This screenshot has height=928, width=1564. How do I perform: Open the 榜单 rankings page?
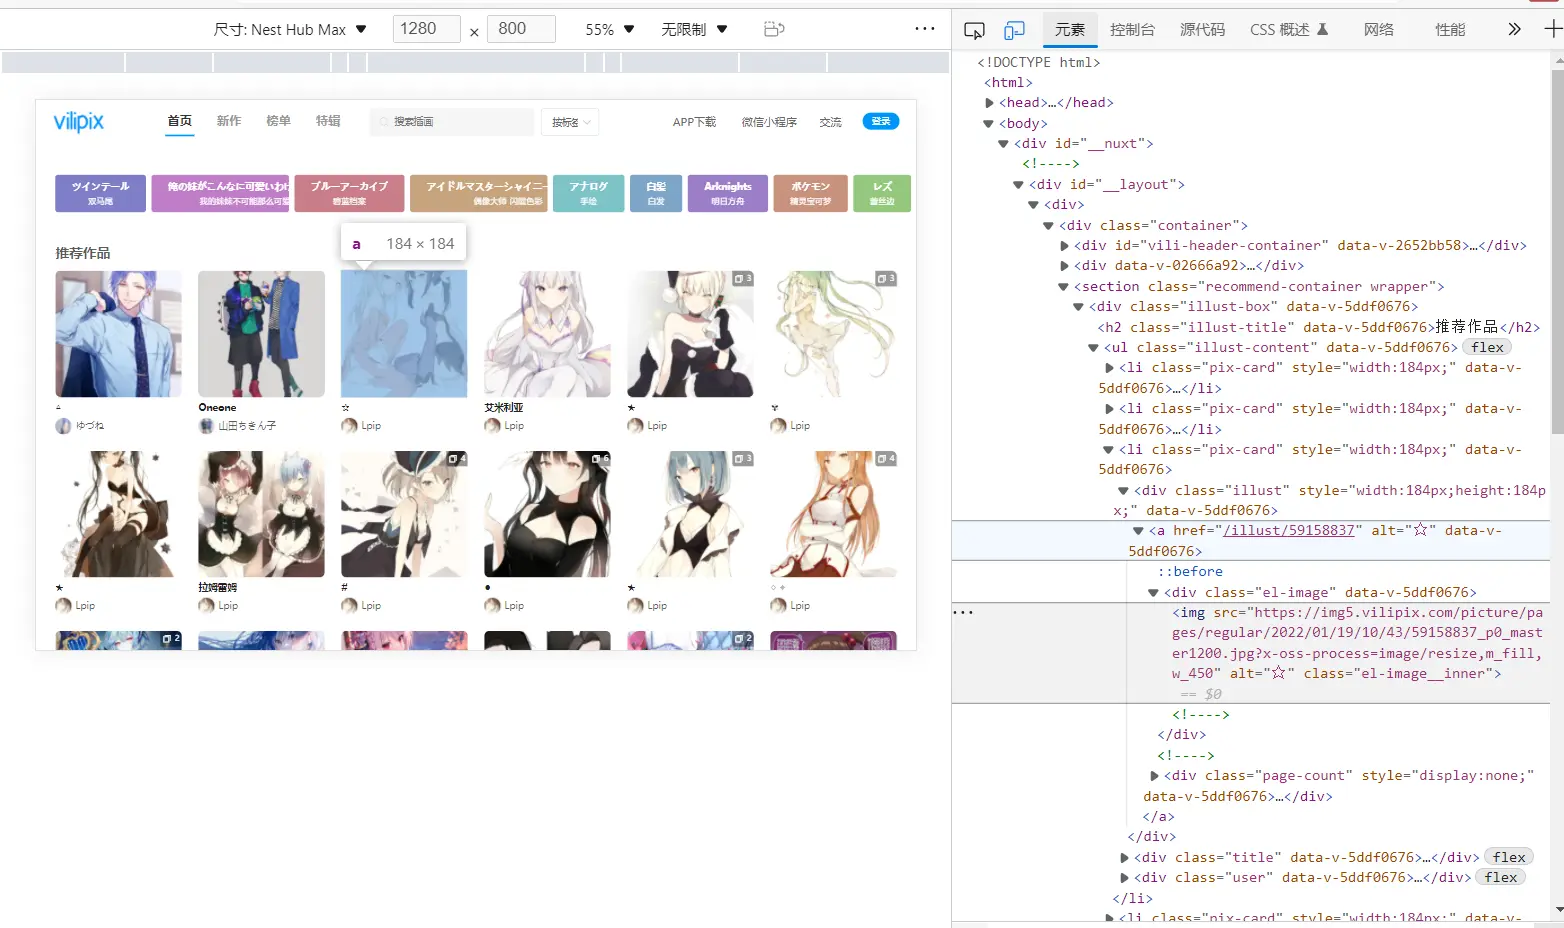point(278,121)
